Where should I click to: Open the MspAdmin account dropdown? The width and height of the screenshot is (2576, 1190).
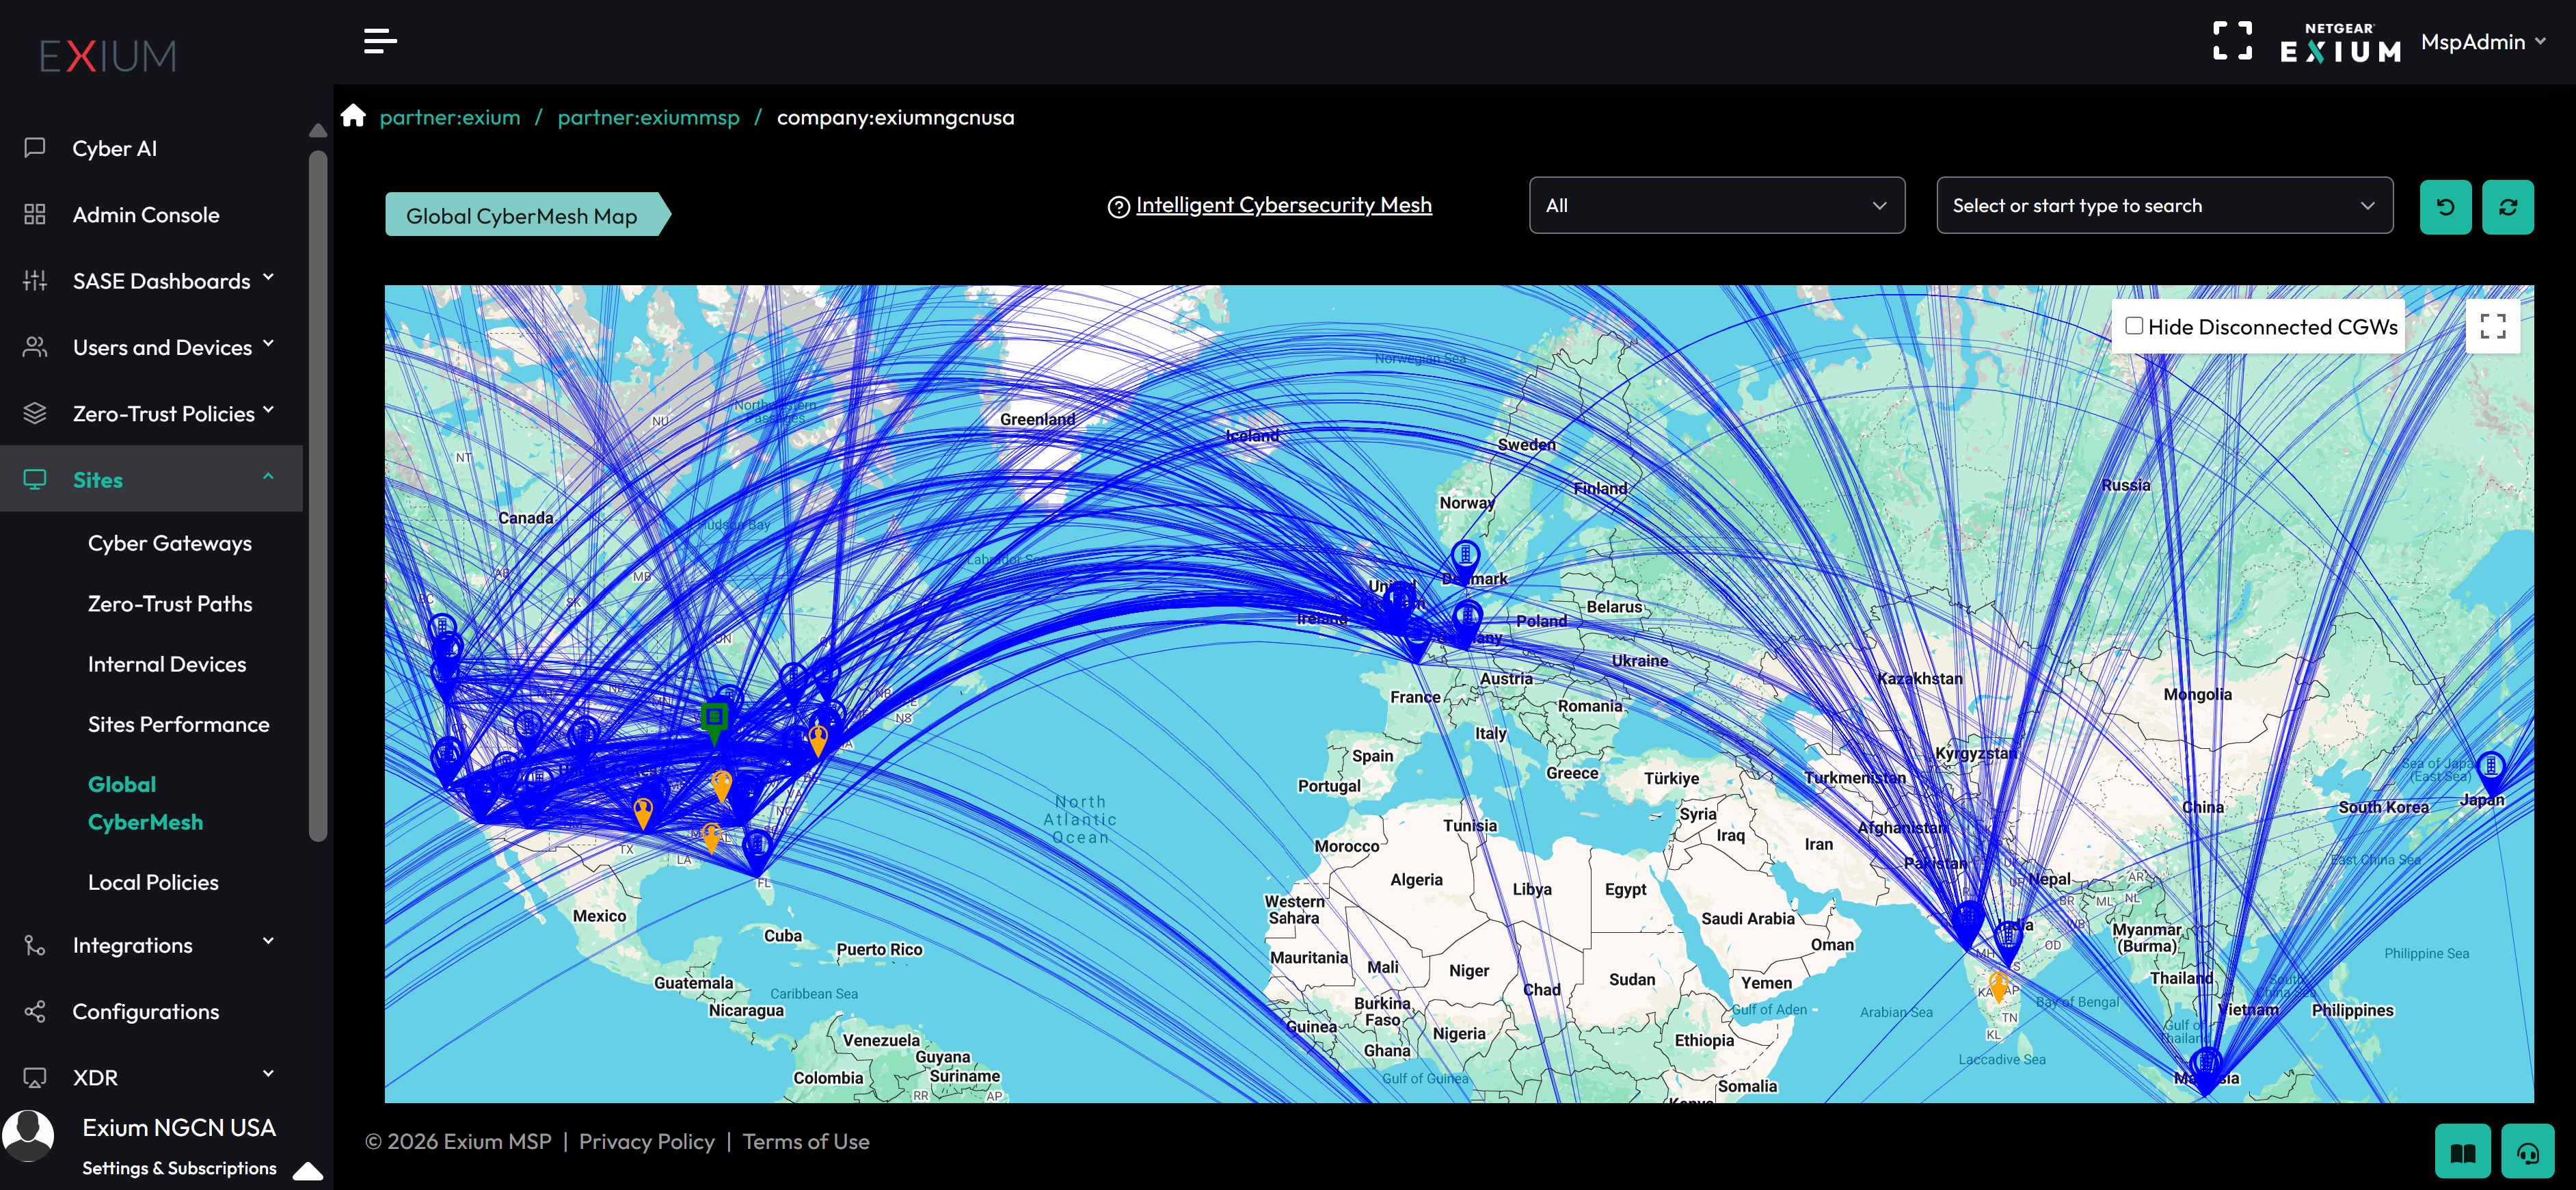click(2482, 42)
